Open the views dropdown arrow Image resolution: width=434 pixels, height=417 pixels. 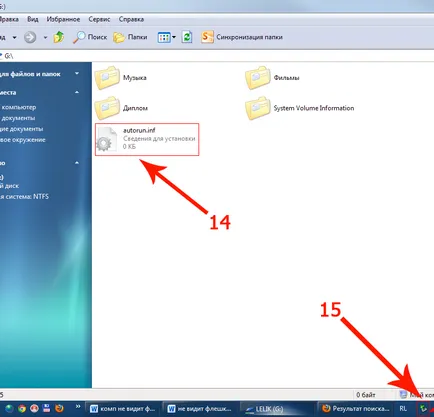(x=174, y=37)
